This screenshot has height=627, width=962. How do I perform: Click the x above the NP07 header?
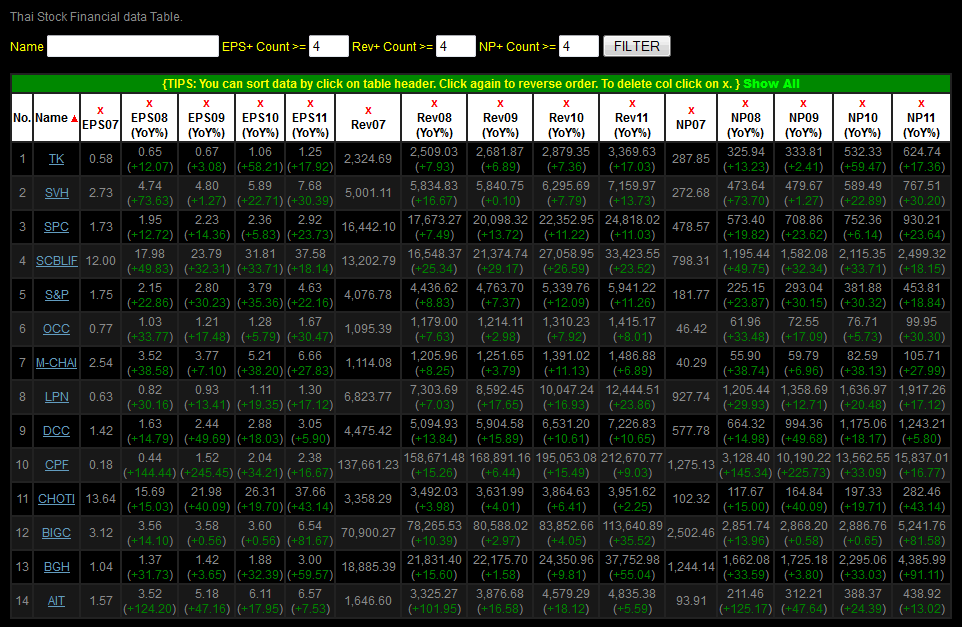coord(691,110)
